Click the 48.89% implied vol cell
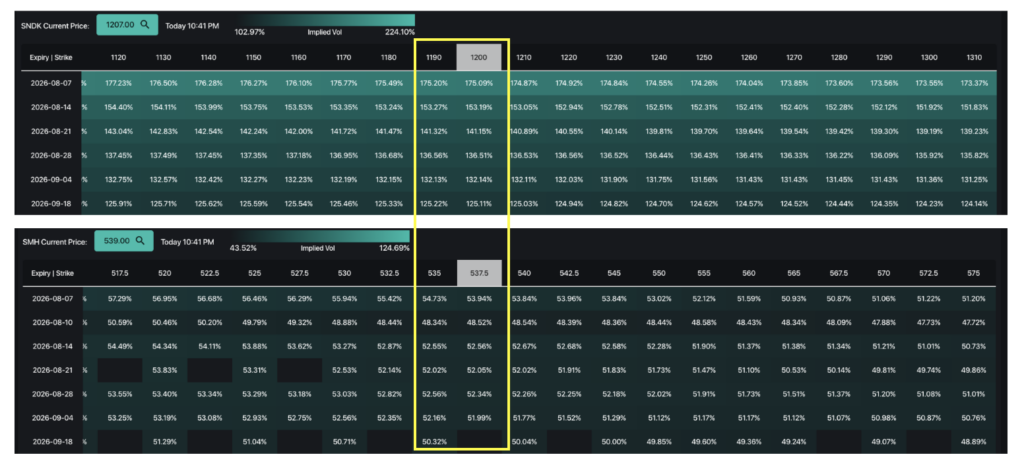 click(974, 442)
